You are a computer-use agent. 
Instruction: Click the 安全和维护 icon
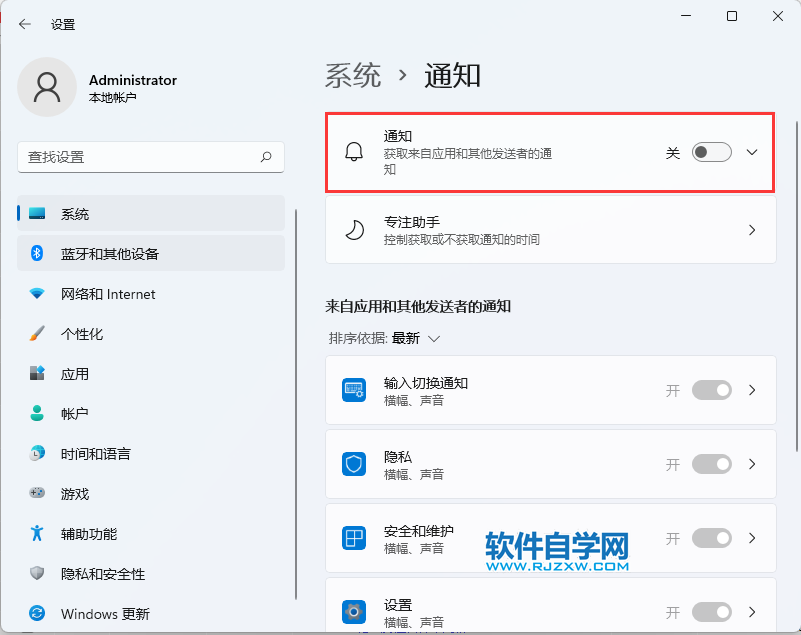click(x=355, y=538)
